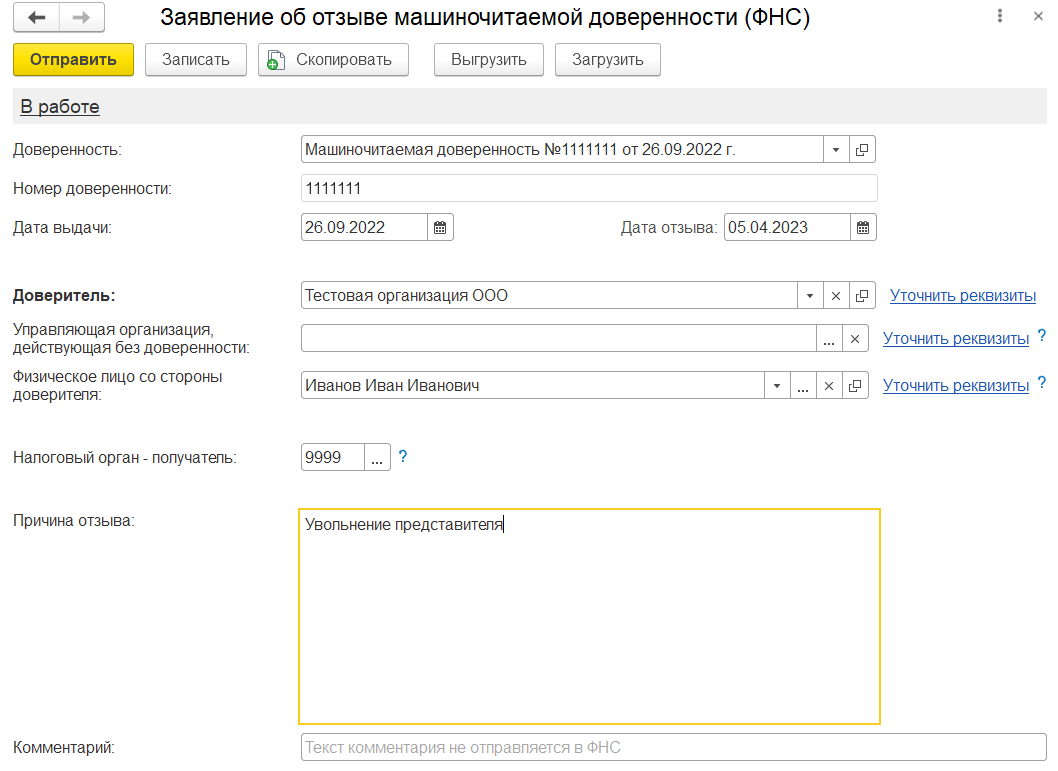Clear the Физическое лицо field
The height and width of the screenshot is (771, 1058).
(x=829, y=385)
